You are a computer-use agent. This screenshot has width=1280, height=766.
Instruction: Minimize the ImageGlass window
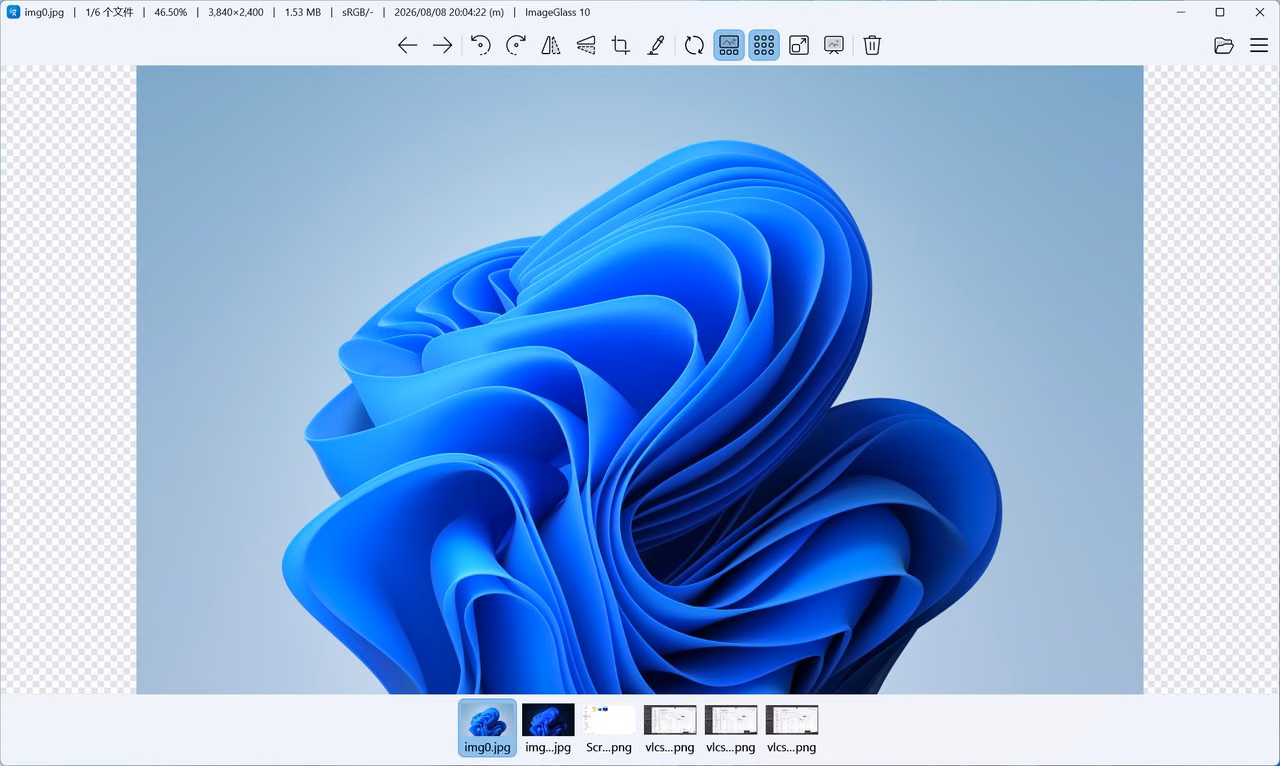coord(1182,12)
